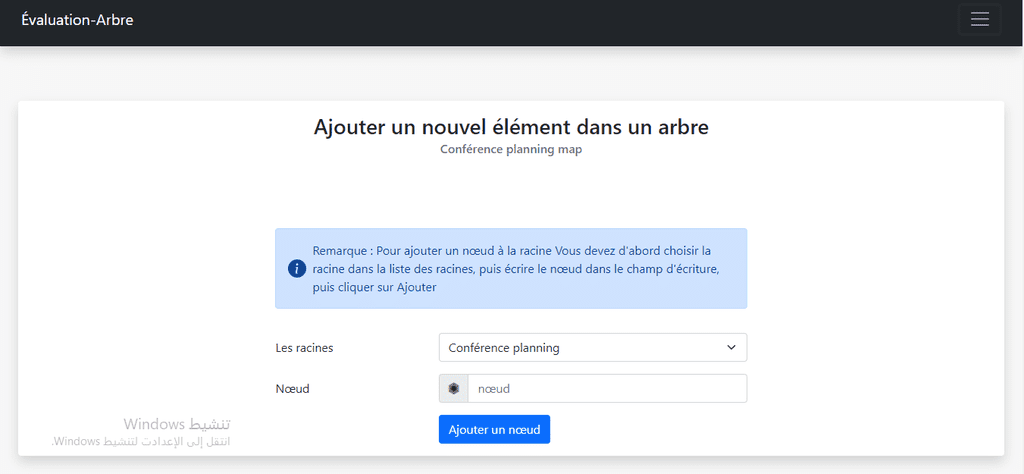The image size is (1024, 474).
Task: Click the grey page background below the navbar
Action: pos(511,73)
